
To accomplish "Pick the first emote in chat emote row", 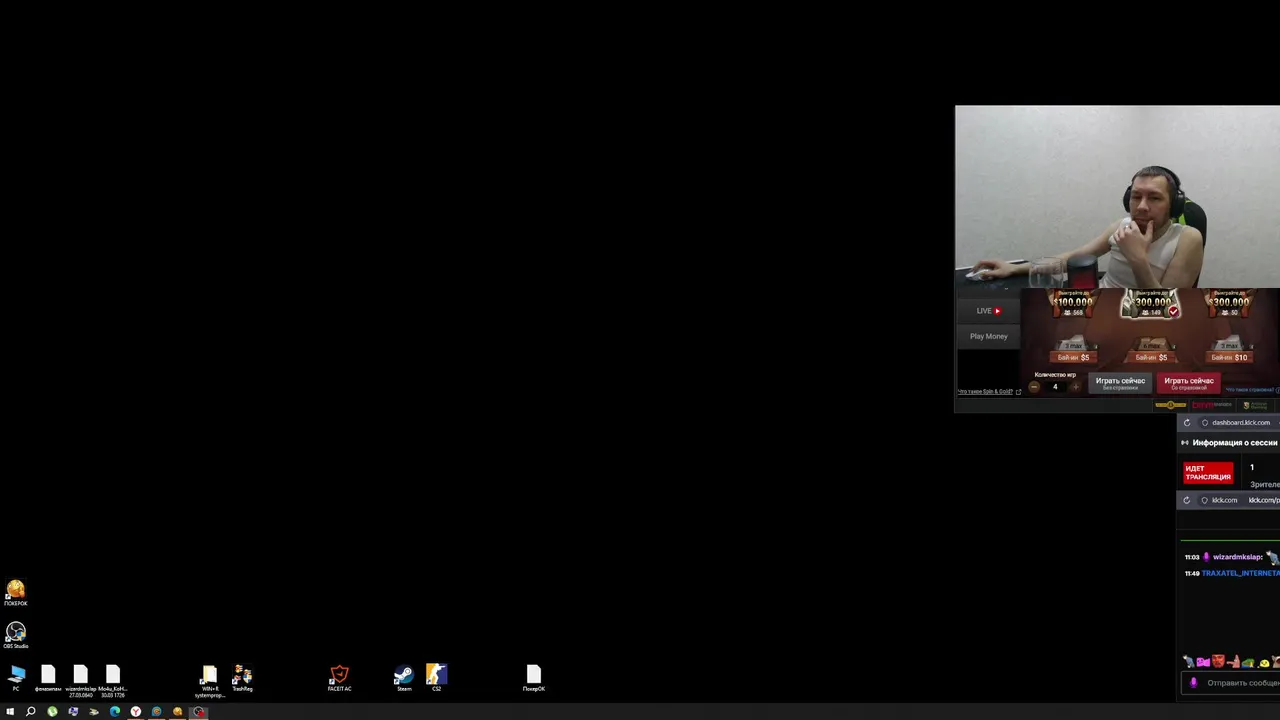I will pos(1188,661).
